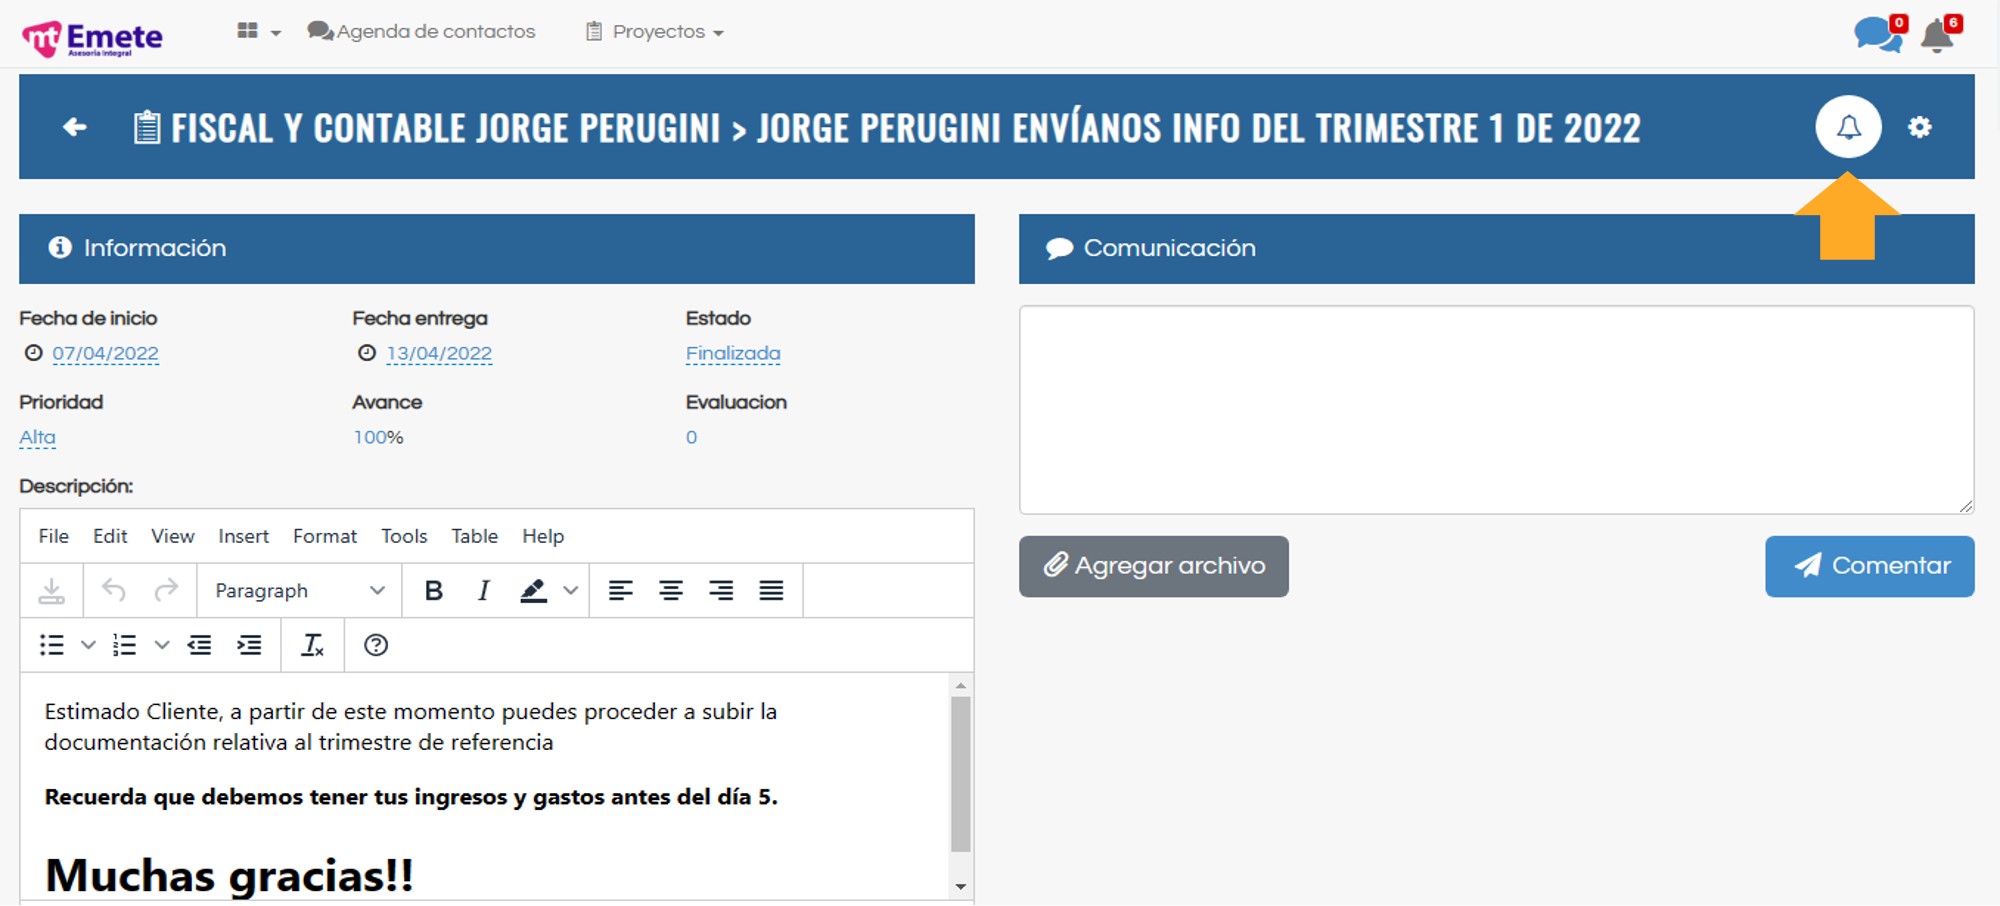Clear formatting in the description editor
Image resolution: width=2000 pixels, height=906 pixels.
pos(312,645)
